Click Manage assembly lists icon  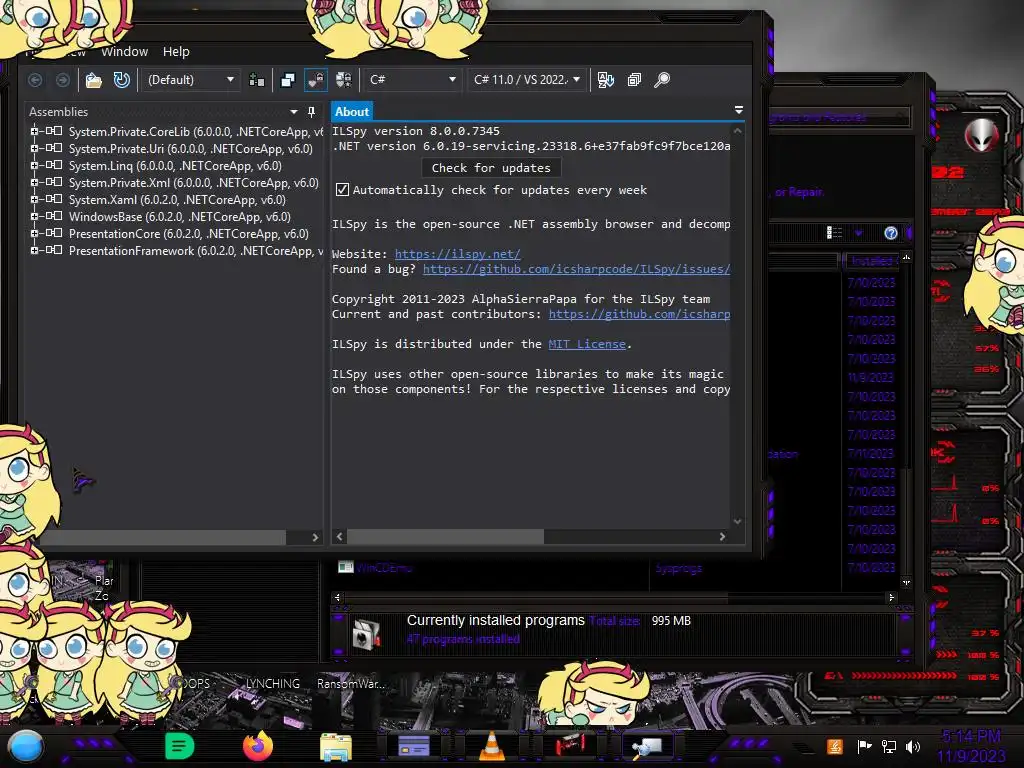click(x=257, y=80)
